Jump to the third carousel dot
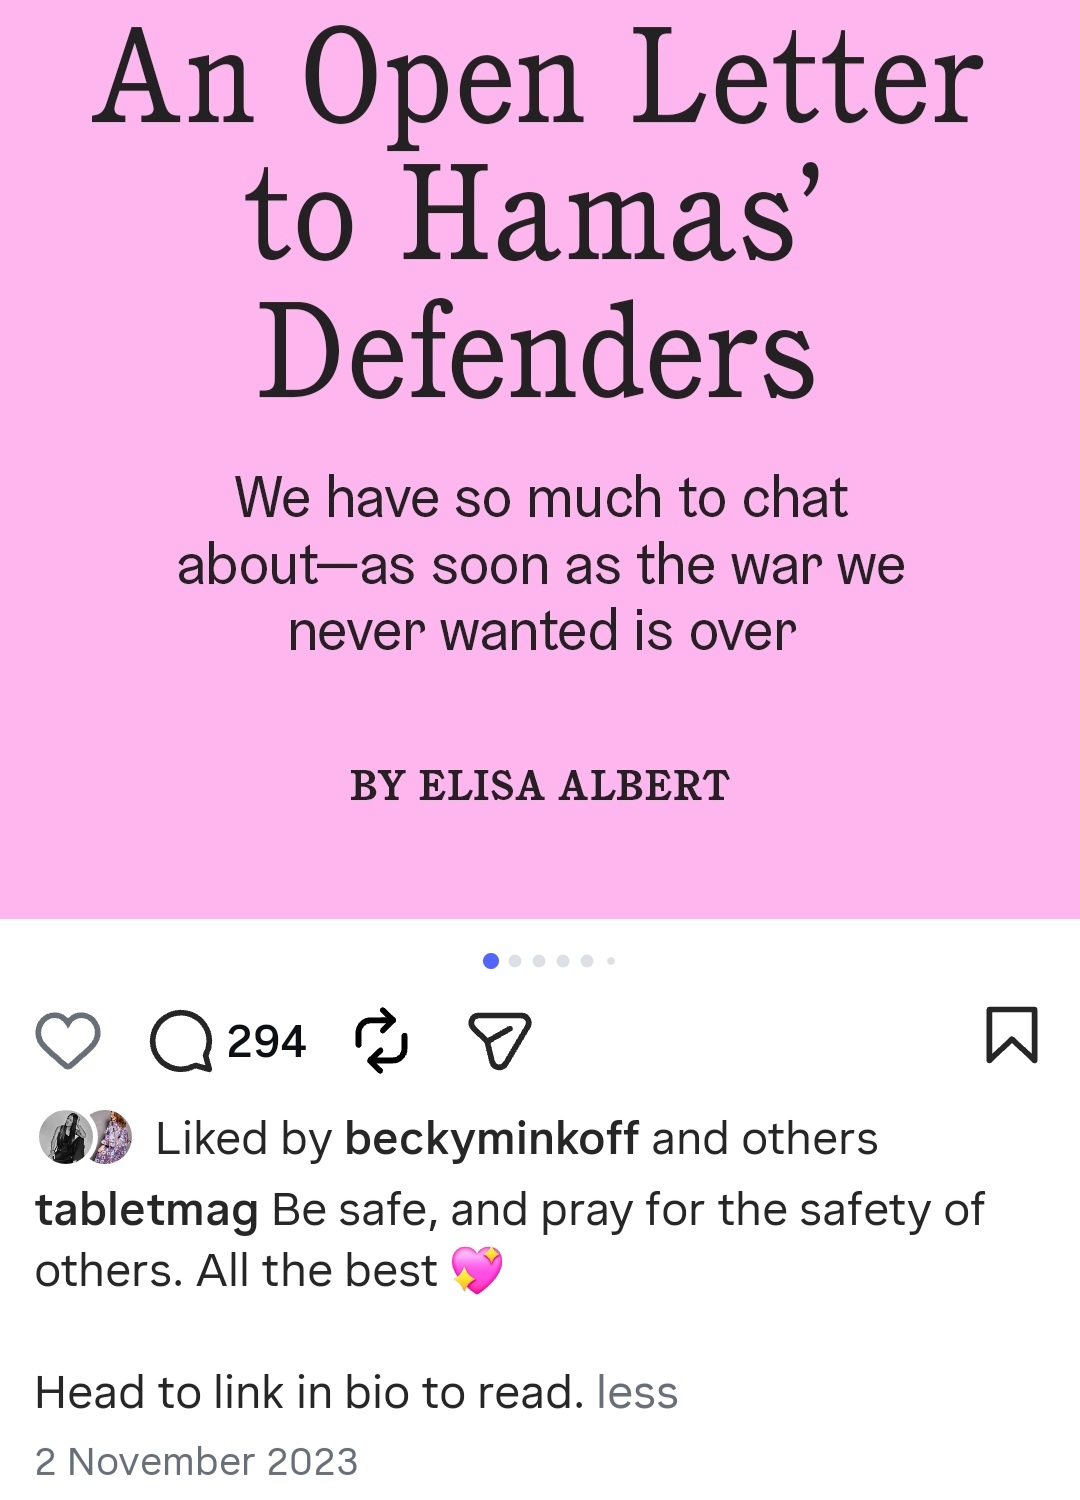1080x1500 pixels. click(539, 961)
